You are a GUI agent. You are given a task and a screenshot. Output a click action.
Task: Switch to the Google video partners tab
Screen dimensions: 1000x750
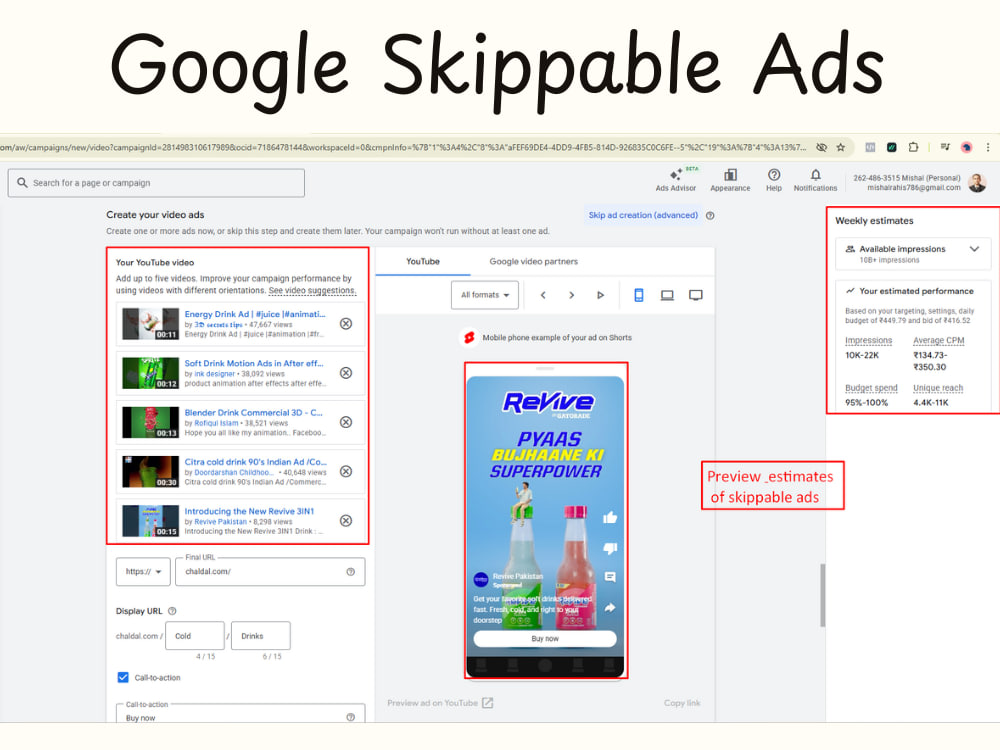click(x=534, y=261)
